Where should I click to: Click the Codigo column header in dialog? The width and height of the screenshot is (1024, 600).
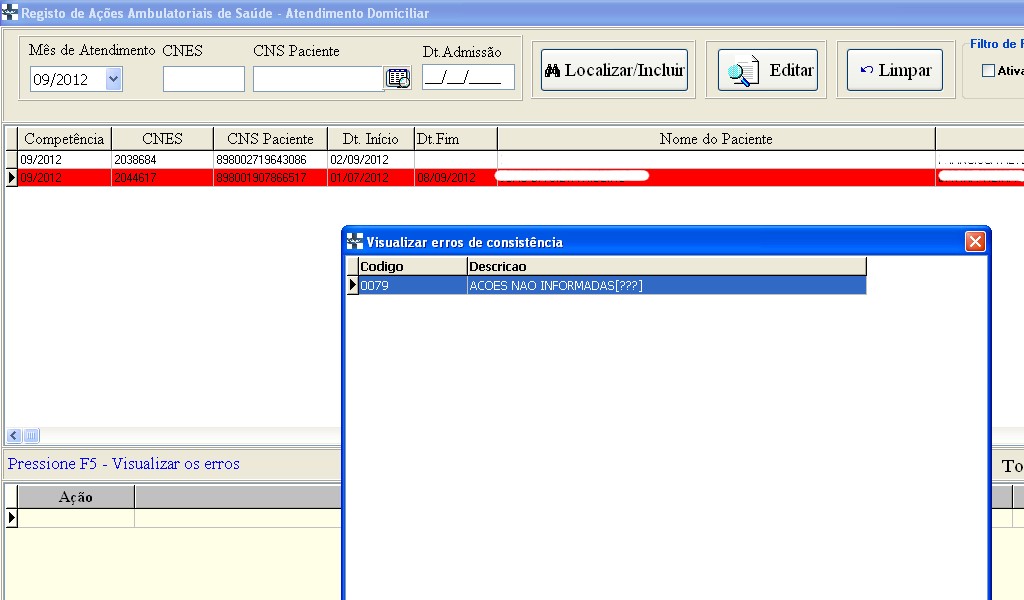coord(412,267)
